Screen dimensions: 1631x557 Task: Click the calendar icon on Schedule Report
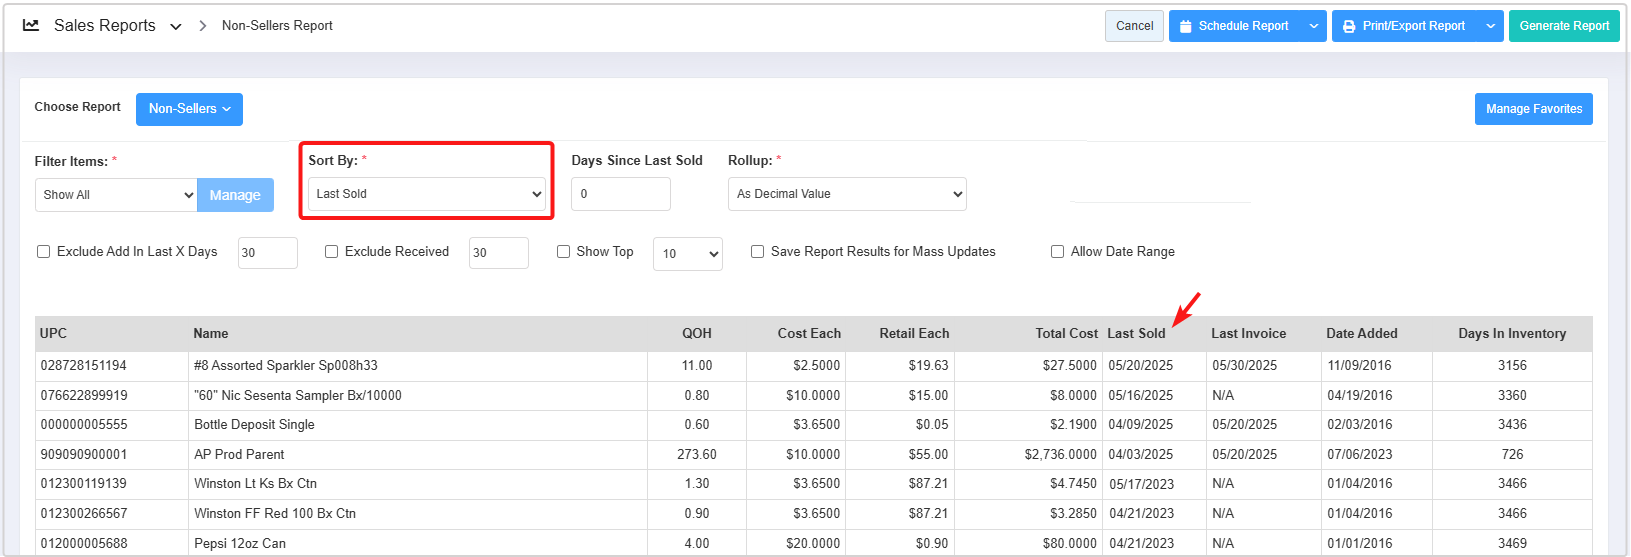point(1185,26)
